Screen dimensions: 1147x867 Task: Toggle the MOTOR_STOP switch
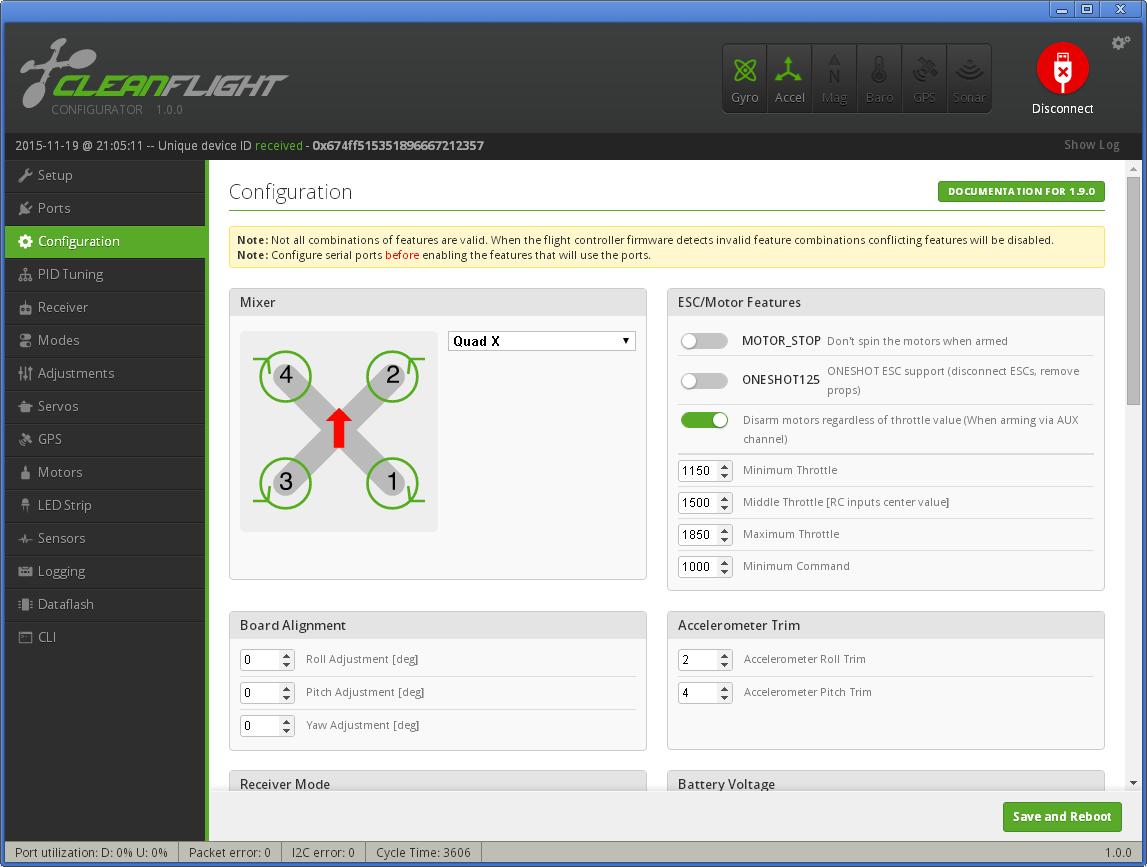pos(704,341)
